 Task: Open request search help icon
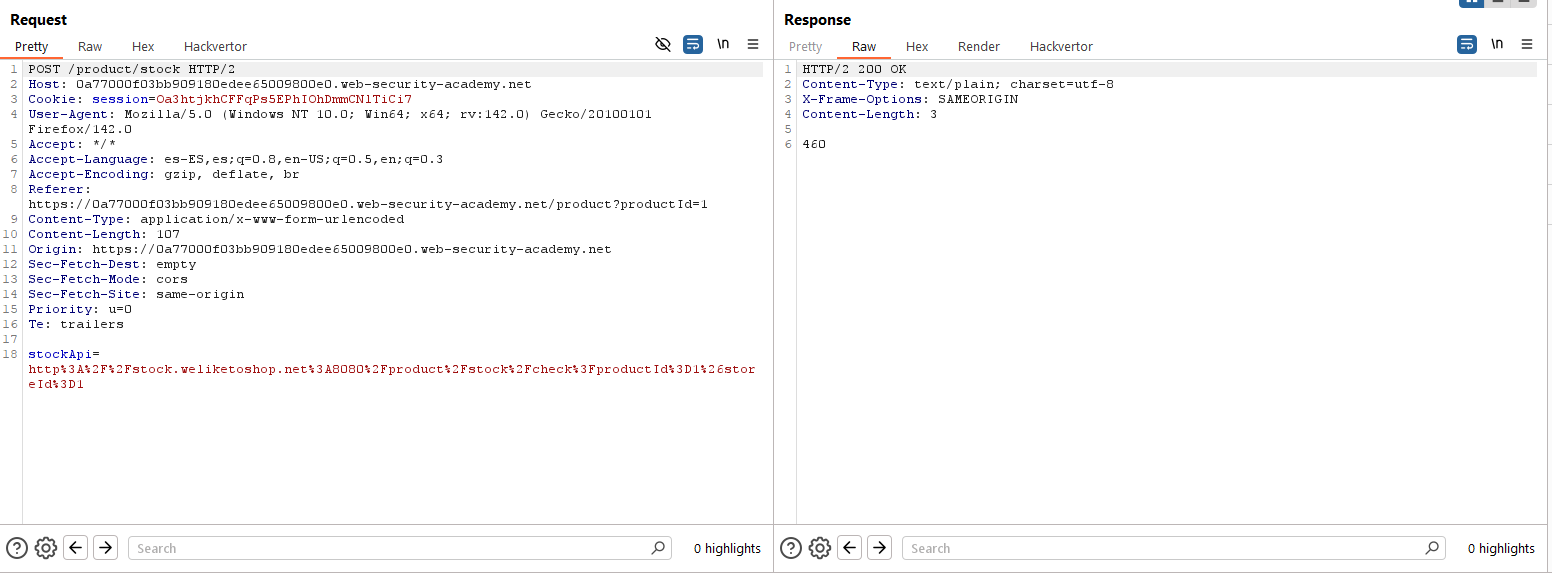coord(17,548)
